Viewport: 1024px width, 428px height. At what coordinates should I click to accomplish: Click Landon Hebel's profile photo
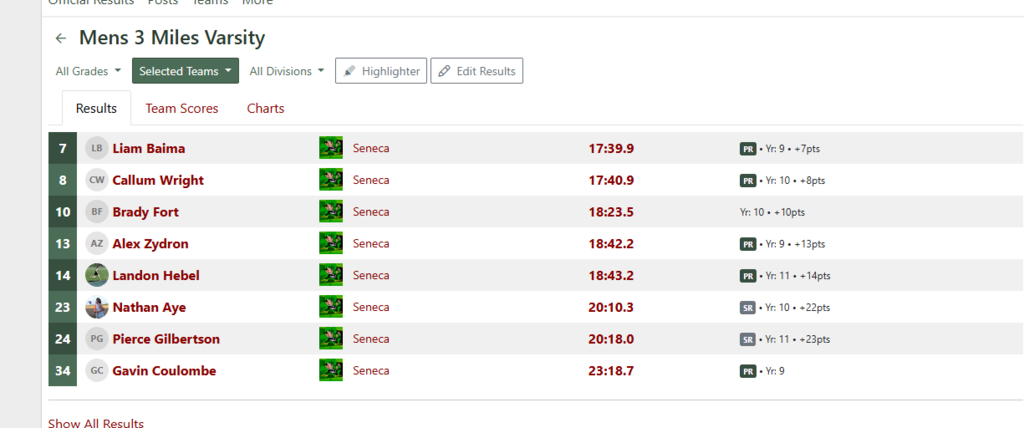[97, 275]
